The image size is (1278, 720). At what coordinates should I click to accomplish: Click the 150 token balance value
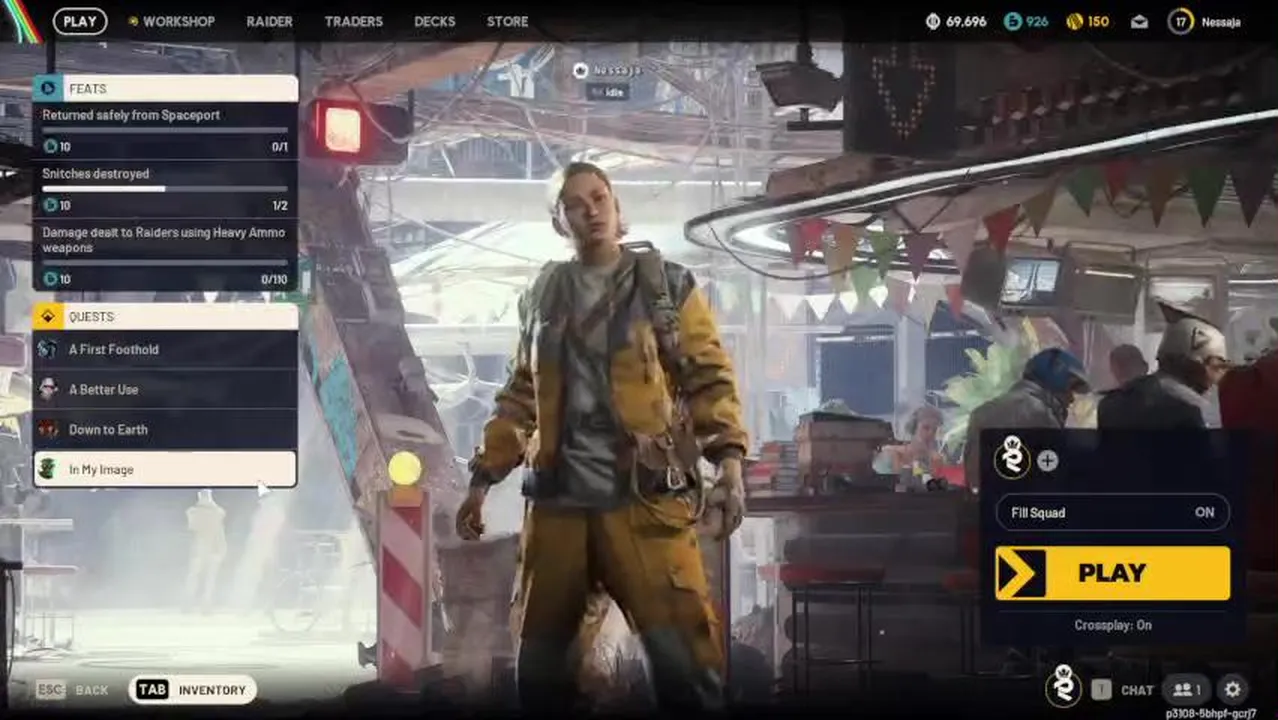click(1098, 21)
